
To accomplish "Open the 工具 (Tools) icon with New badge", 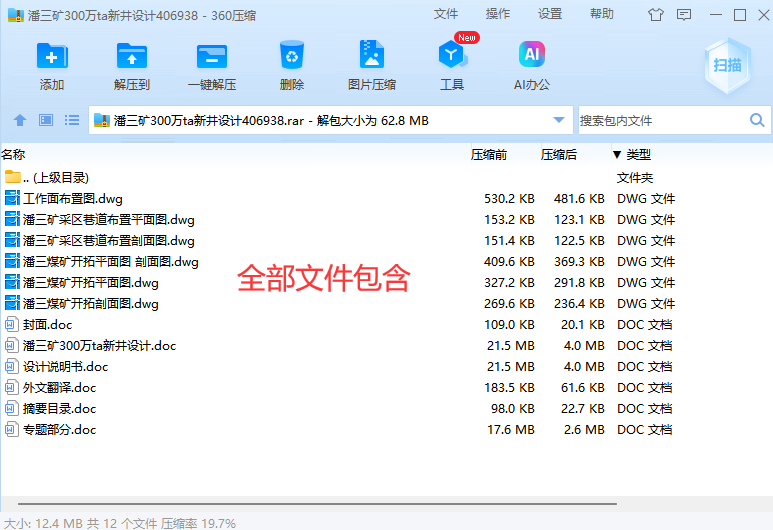I will tap(454, 52).
